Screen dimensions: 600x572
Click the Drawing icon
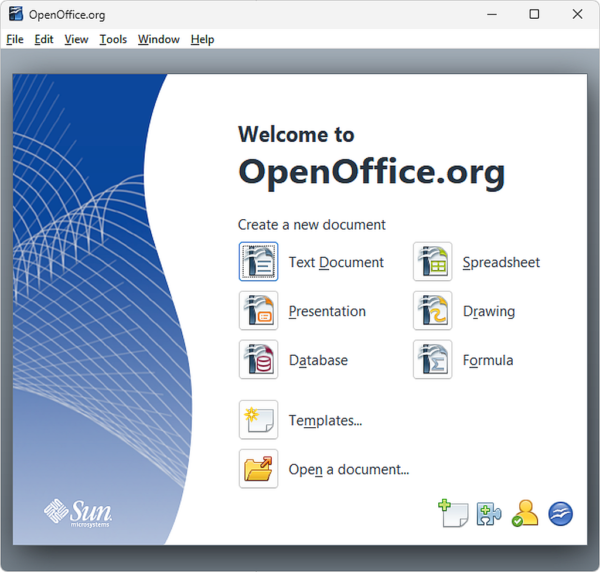click(x=432, y=311)
